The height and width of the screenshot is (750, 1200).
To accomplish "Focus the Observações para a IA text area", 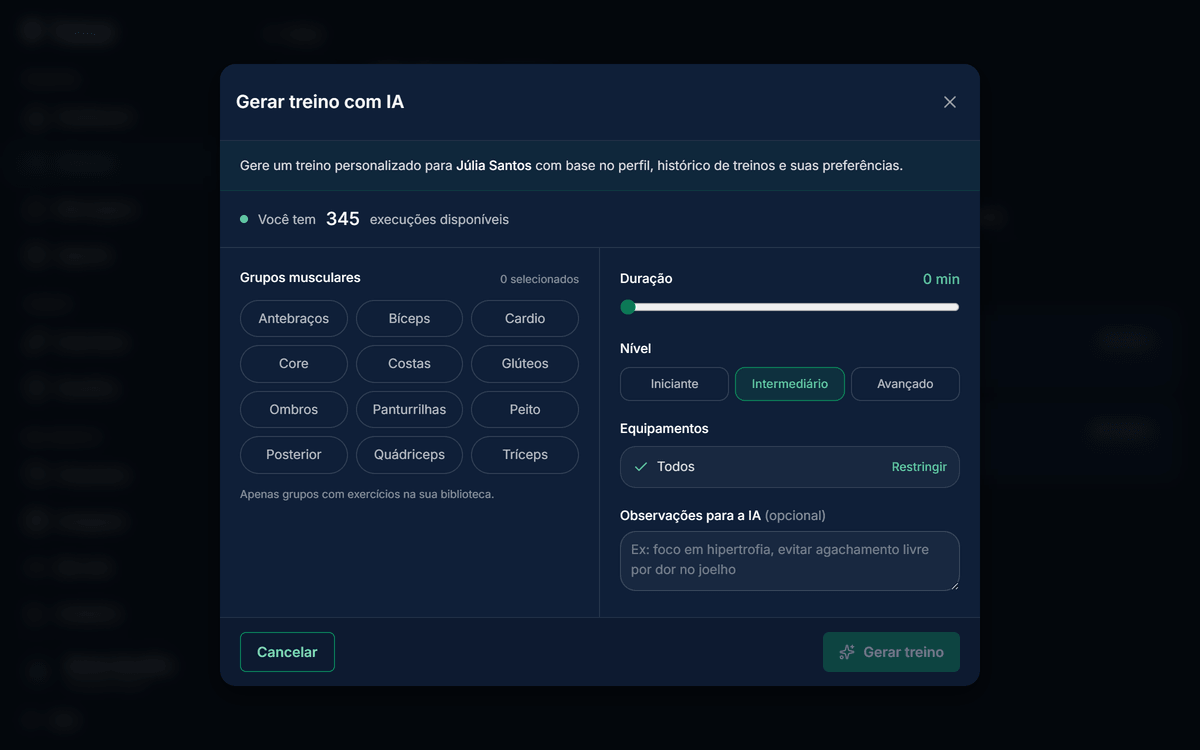I will tap(790, 561).
